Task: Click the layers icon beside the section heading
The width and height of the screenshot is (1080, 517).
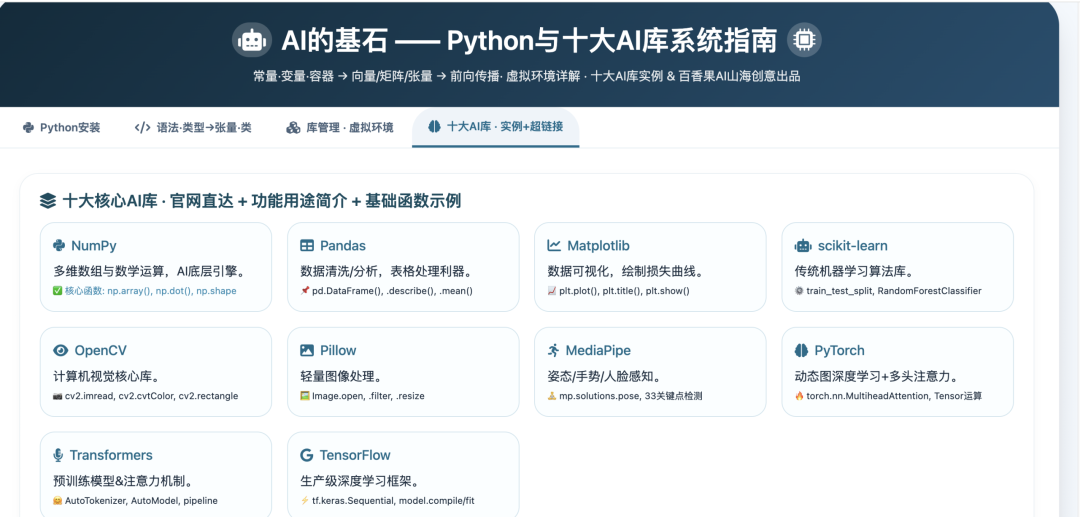Action: point(48,201)
